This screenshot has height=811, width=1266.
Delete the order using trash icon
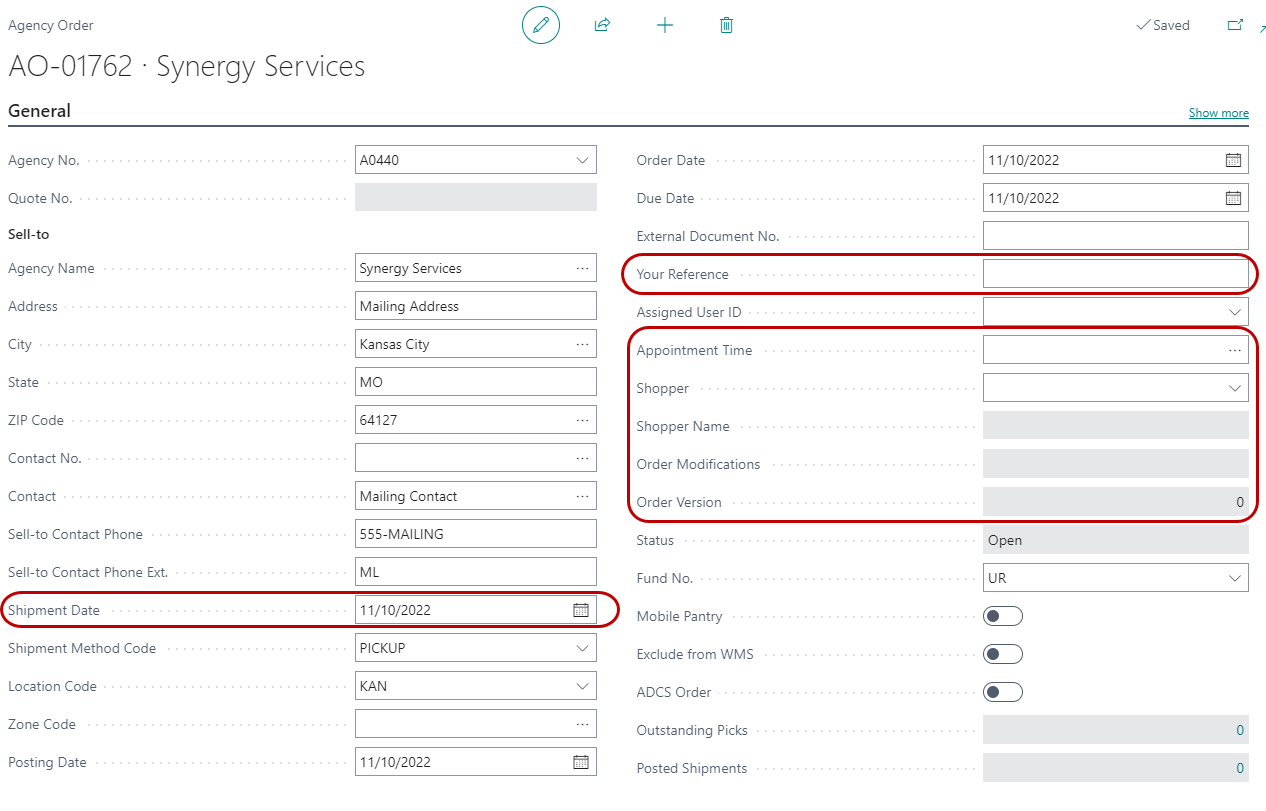[x=727, y=25]
